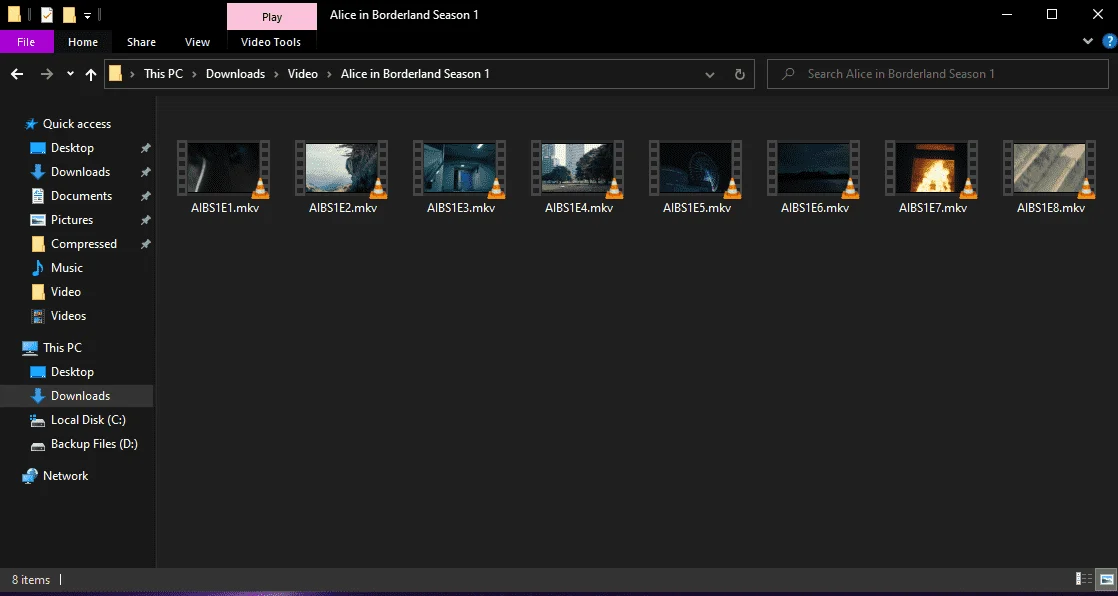The image size is (1118, 596).
Task: Expand the chevron after This PC breadcrumb
Action: point(195,74)
